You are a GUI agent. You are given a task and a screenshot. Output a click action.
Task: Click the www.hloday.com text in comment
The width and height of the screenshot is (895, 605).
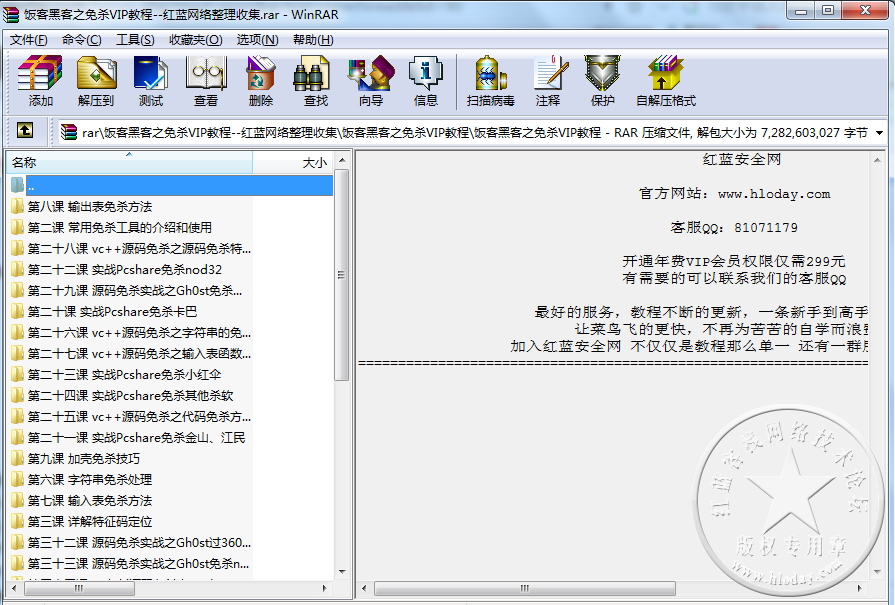click(774, 194)
